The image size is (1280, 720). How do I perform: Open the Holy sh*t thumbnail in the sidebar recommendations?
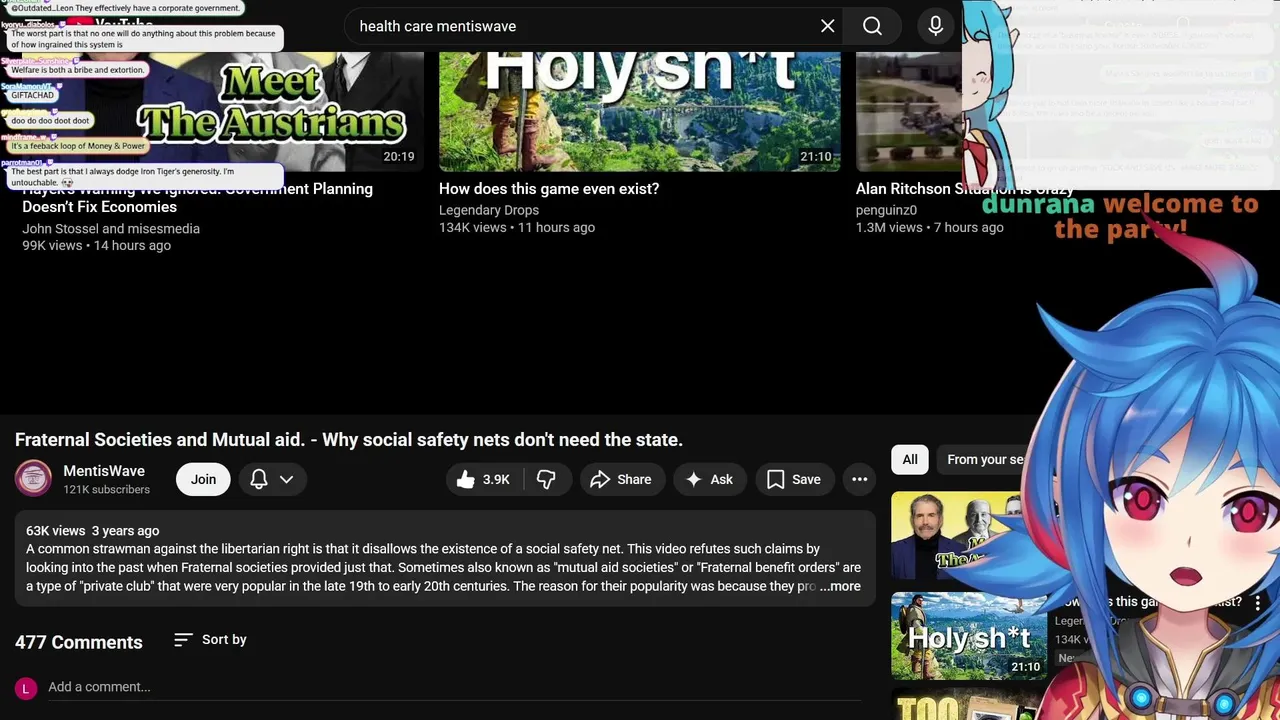tap(969, 637)
